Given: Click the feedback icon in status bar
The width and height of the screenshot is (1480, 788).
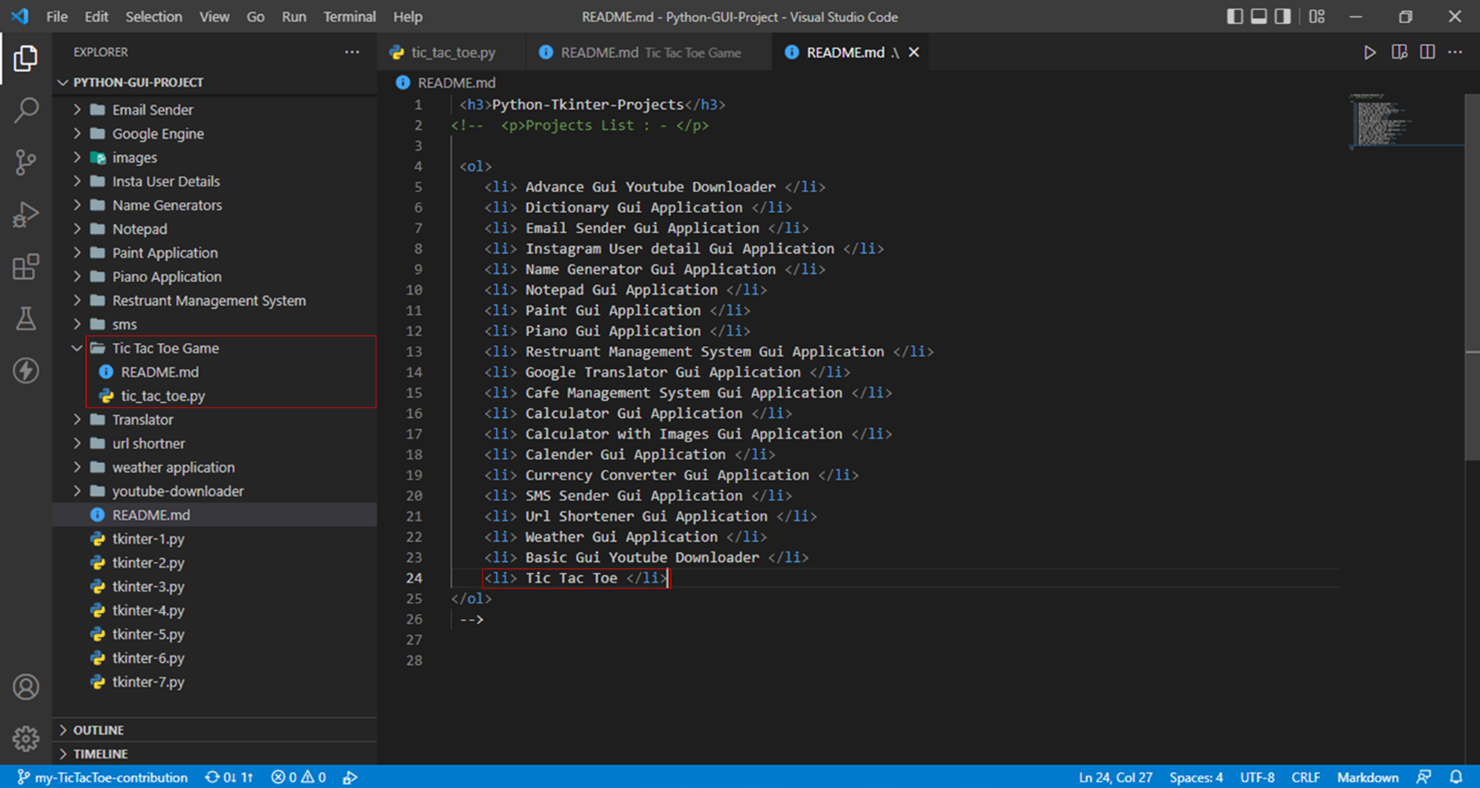Looking at the screenshot, I should click(1424, 777).
